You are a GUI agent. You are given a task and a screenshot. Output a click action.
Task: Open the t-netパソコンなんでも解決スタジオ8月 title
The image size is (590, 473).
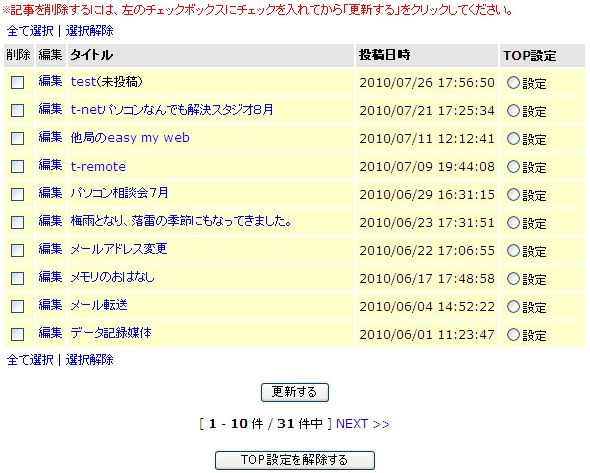(x=172, y=110)
